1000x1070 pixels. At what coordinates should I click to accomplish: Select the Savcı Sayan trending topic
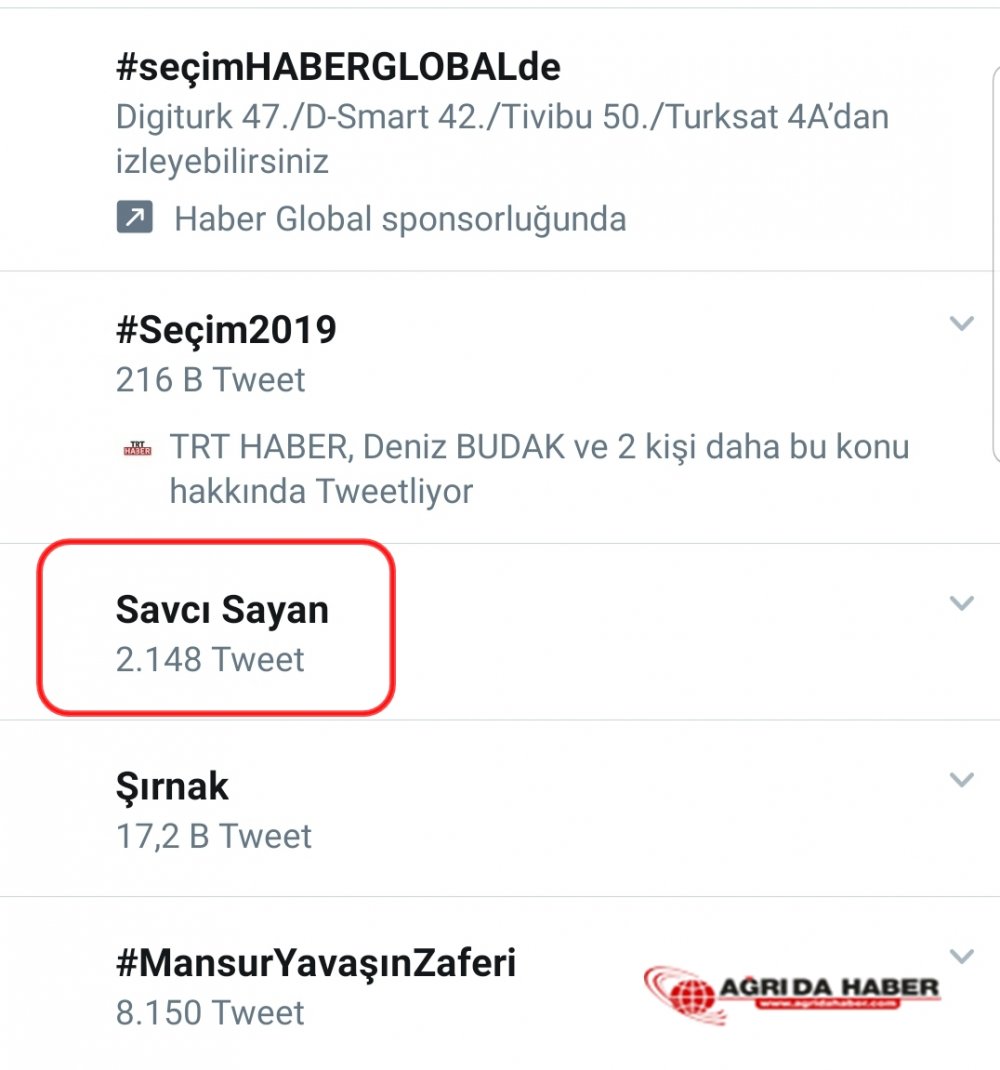222,609
